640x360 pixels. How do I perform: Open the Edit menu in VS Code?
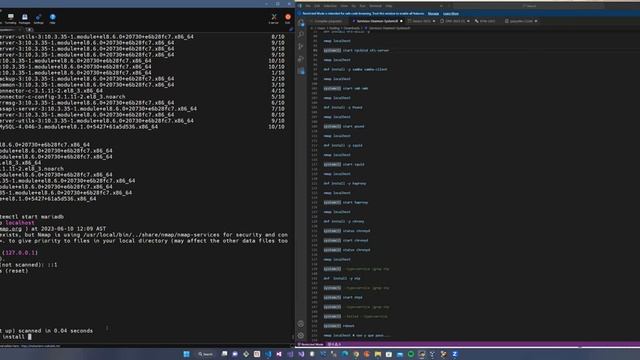(317, 6)
